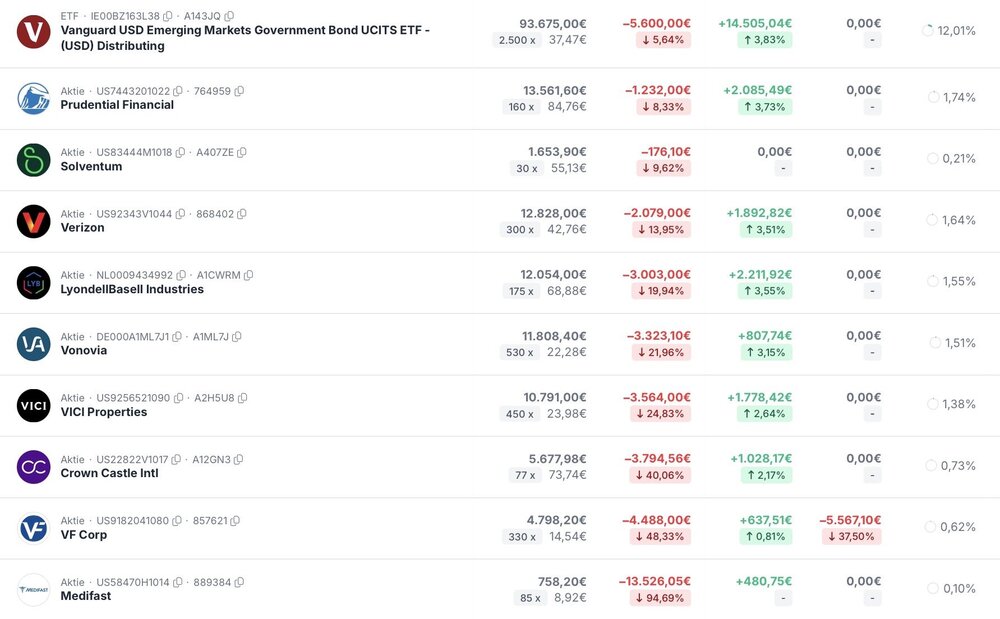Click VF Corp's red 37,50% badge

(850, 536)
